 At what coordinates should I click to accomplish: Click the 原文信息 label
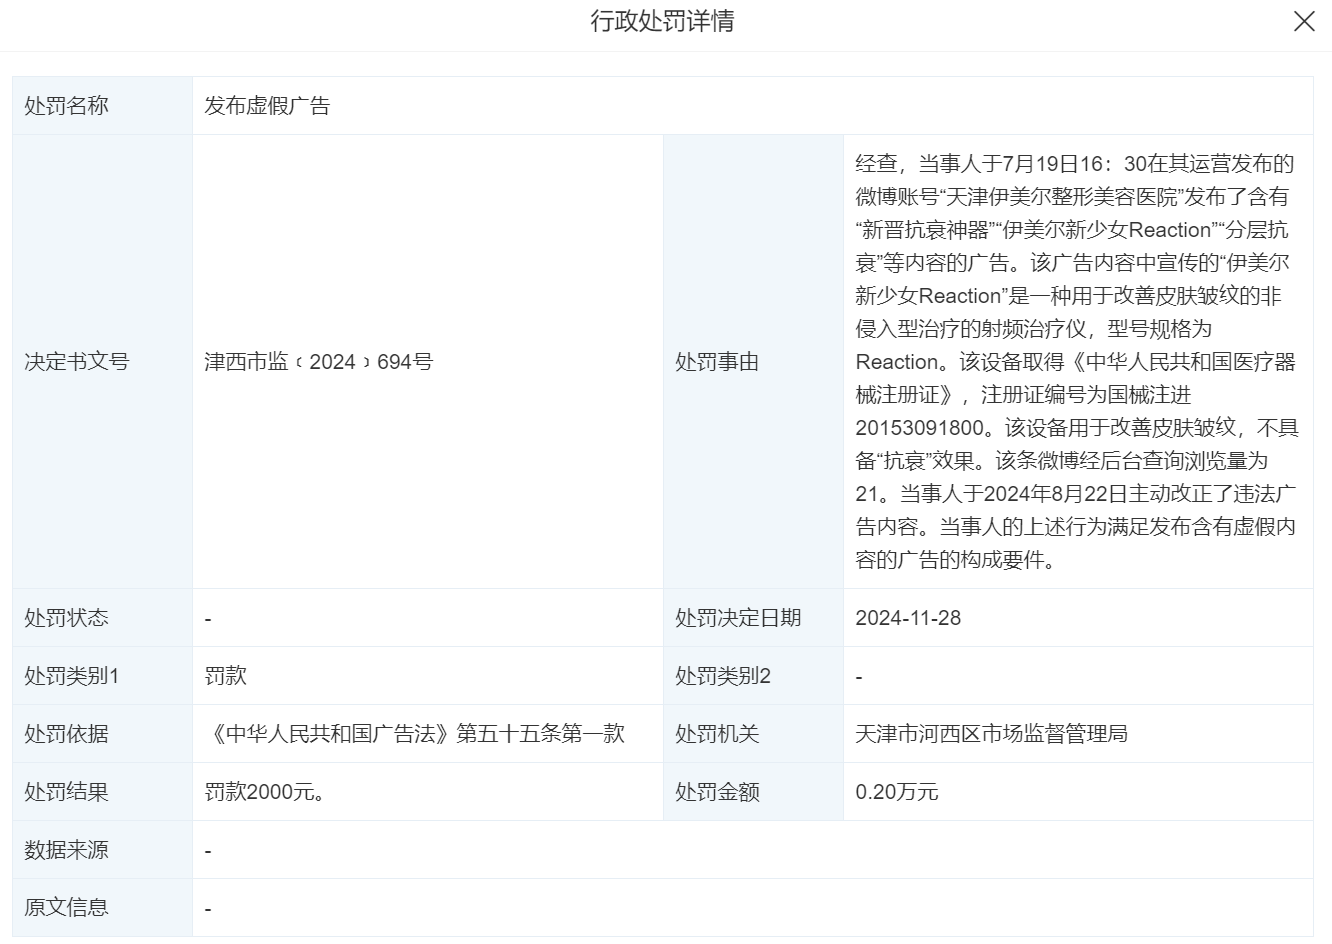coord(66,908)
